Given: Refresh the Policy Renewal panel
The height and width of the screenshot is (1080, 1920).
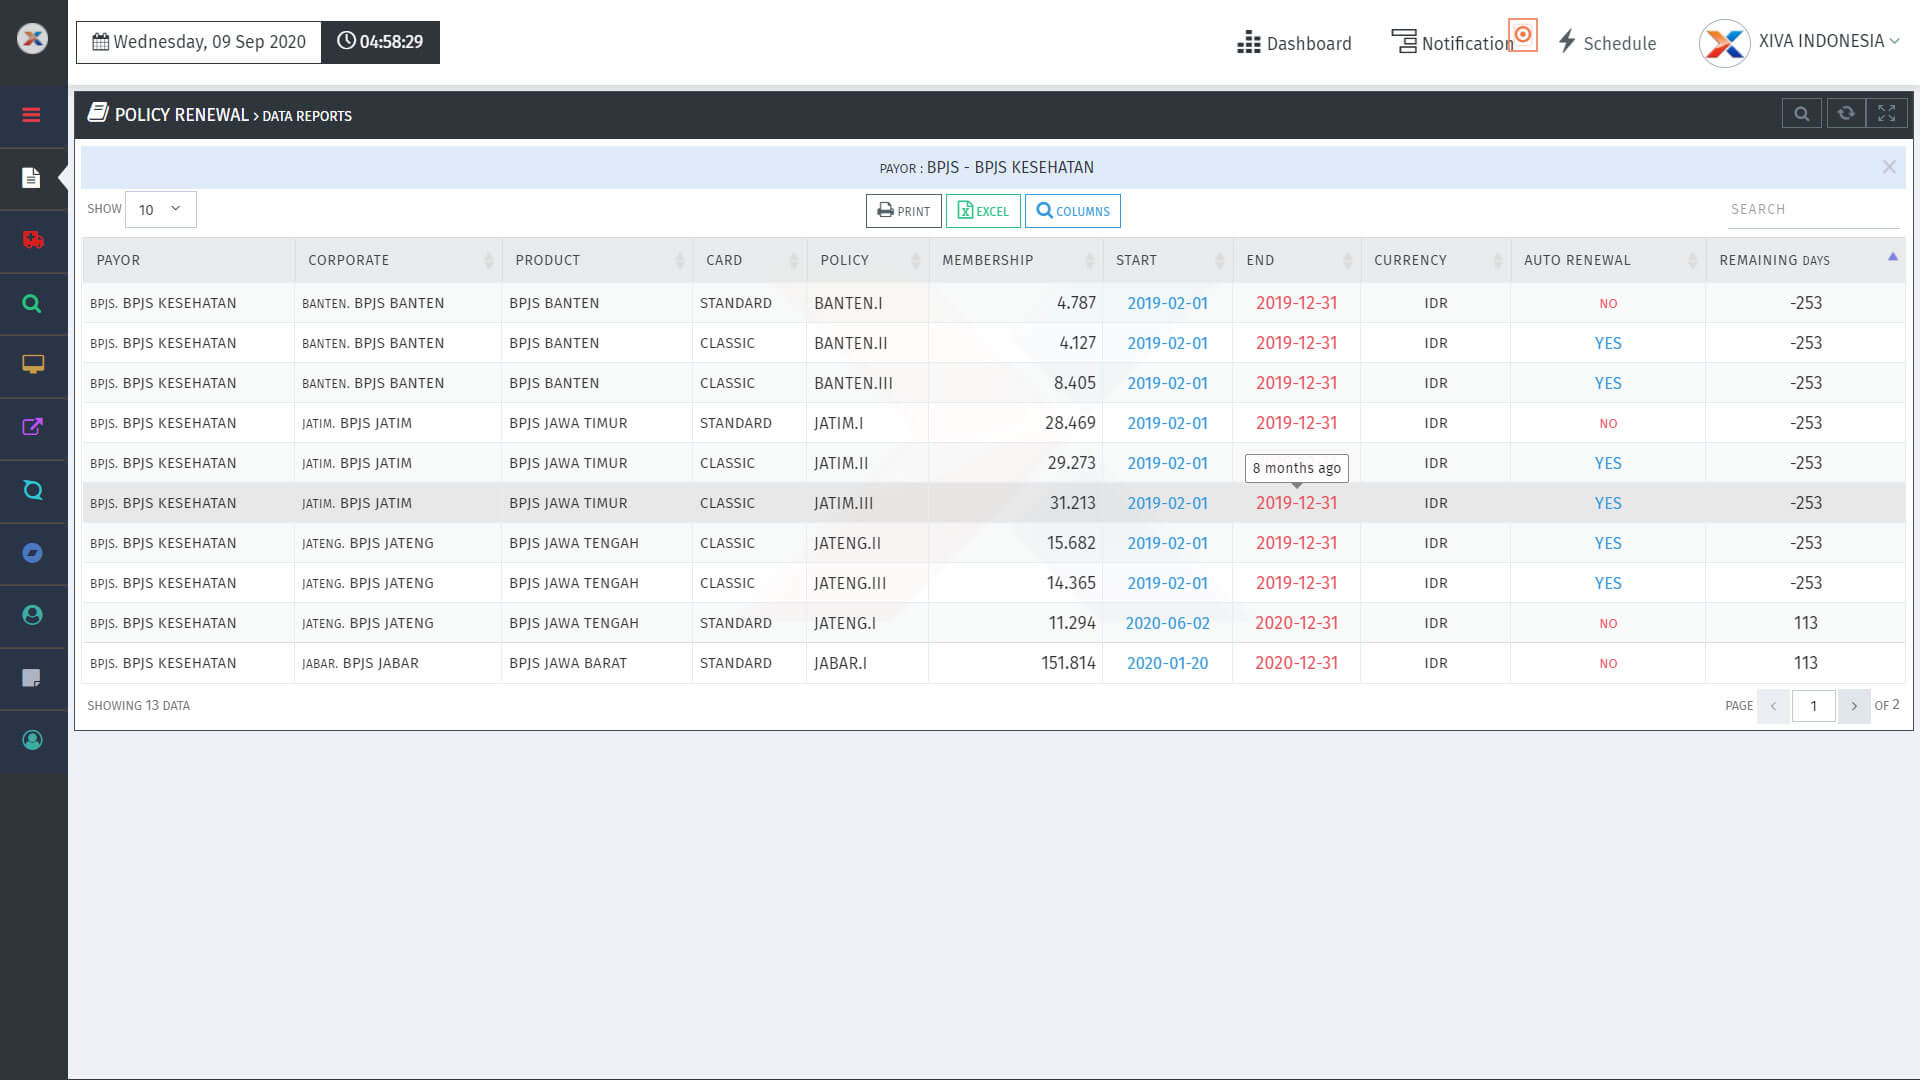Looking at the screenshot, I should click(x=1846, y=114).
